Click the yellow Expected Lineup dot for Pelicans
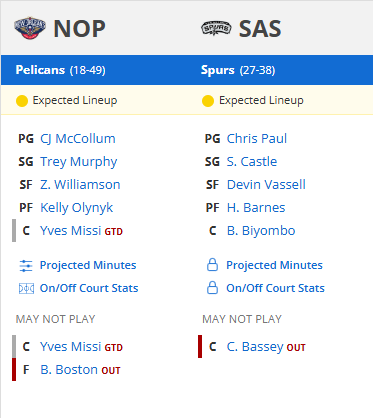Screen dimensions: 373x418 tap(22, 101)
